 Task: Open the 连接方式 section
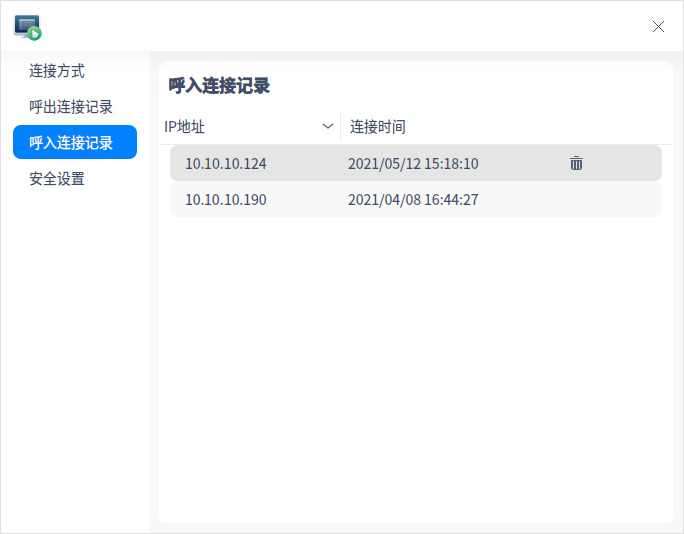click(x=57, y=71)
